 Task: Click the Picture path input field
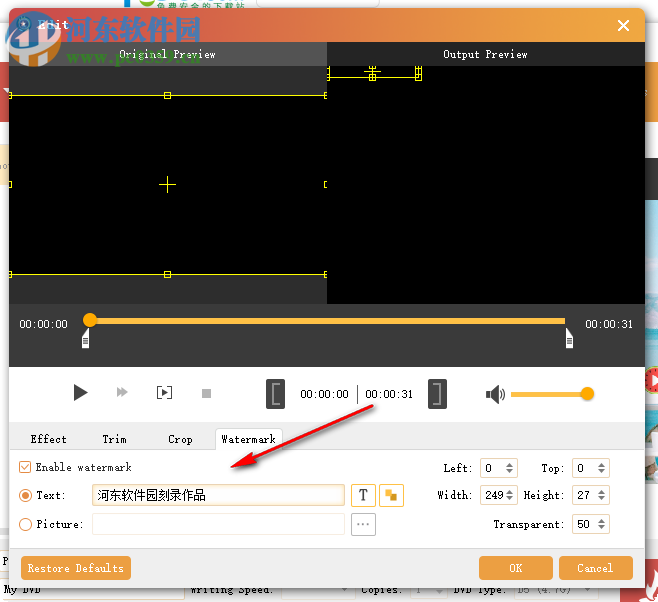tap(218, 524)
